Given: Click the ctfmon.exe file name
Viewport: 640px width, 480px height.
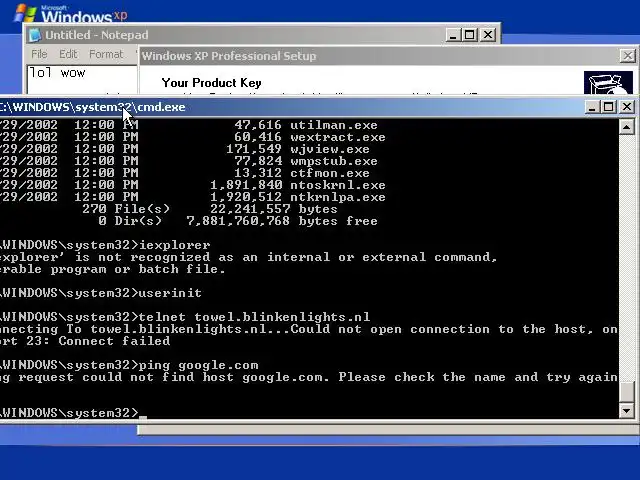Looking at the screenshot, I should pos(330,173).
